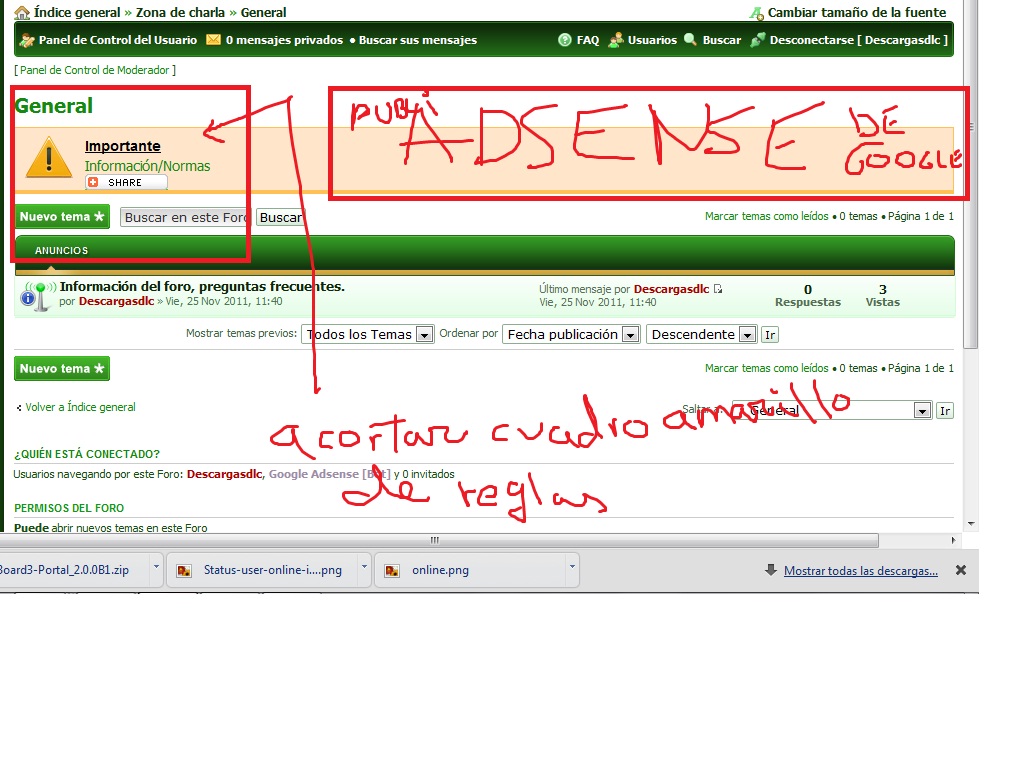Open the Usuarios list
The image size is (1024, 768).
pos(652,40)
